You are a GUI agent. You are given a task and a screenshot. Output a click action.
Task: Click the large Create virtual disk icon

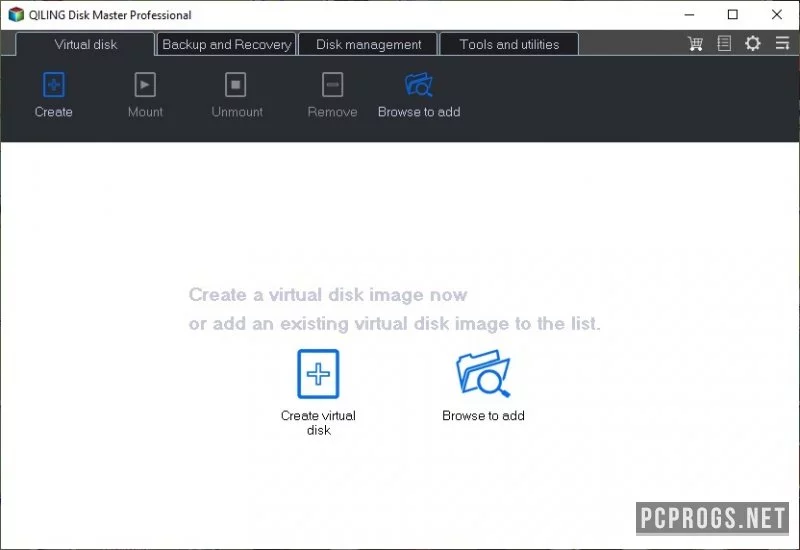tap(318, 373)
